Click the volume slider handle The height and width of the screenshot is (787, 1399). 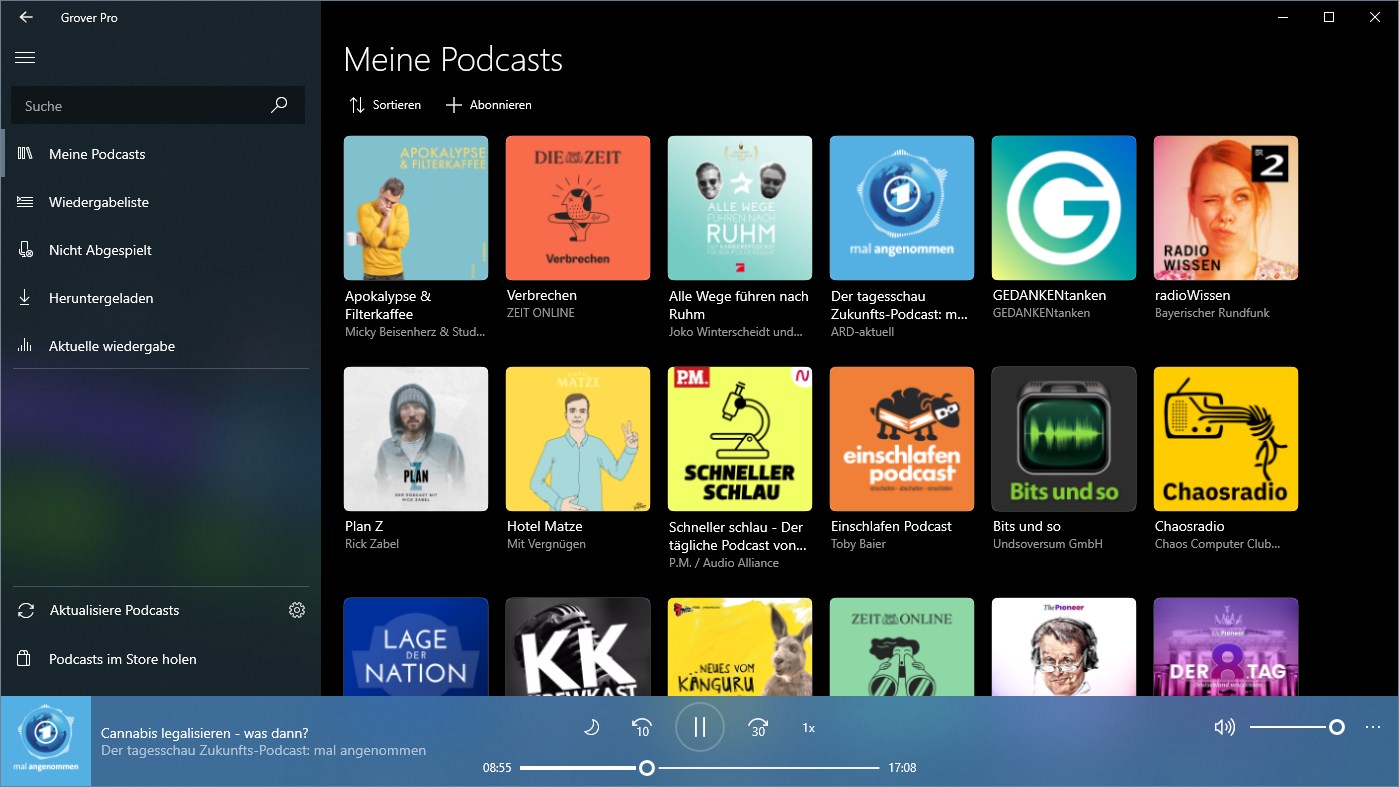(1337, 727)
